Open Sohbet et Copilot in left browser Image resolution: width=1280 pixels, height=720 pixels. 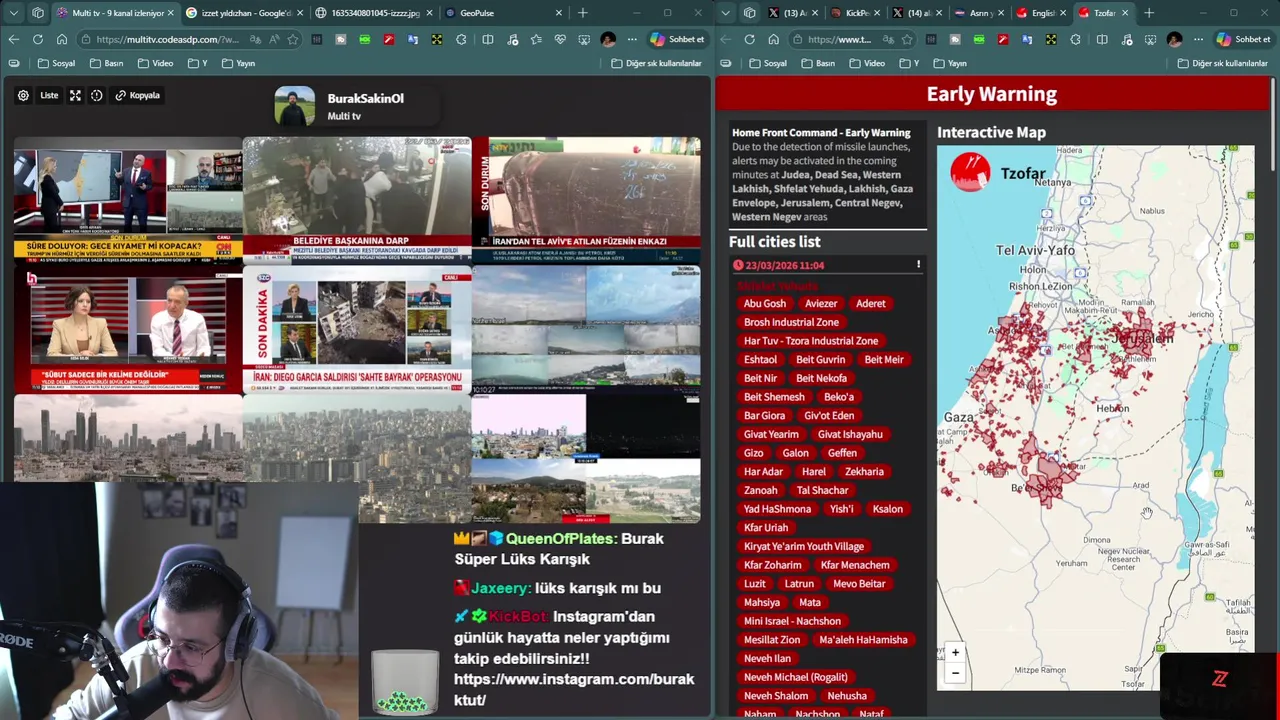[678, 39]
